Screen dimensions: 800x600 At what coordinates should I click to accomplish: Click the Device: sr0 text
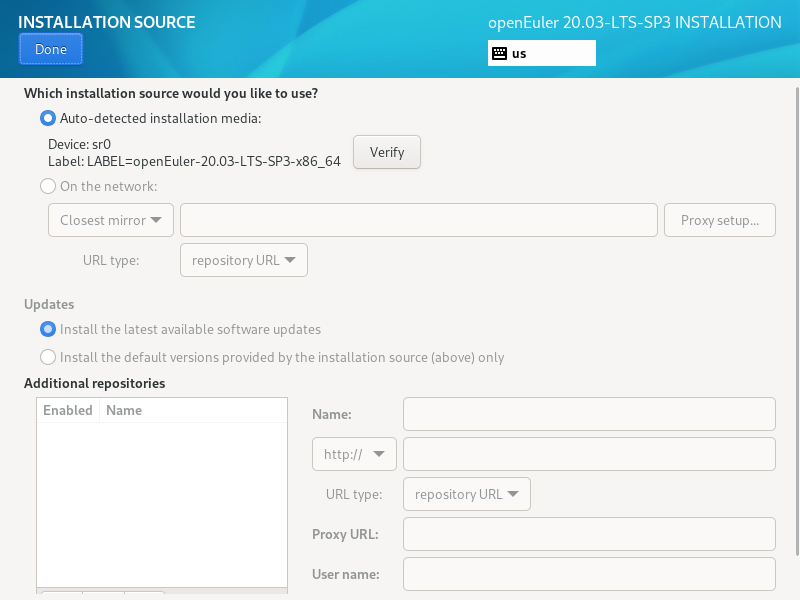(80, 144)
